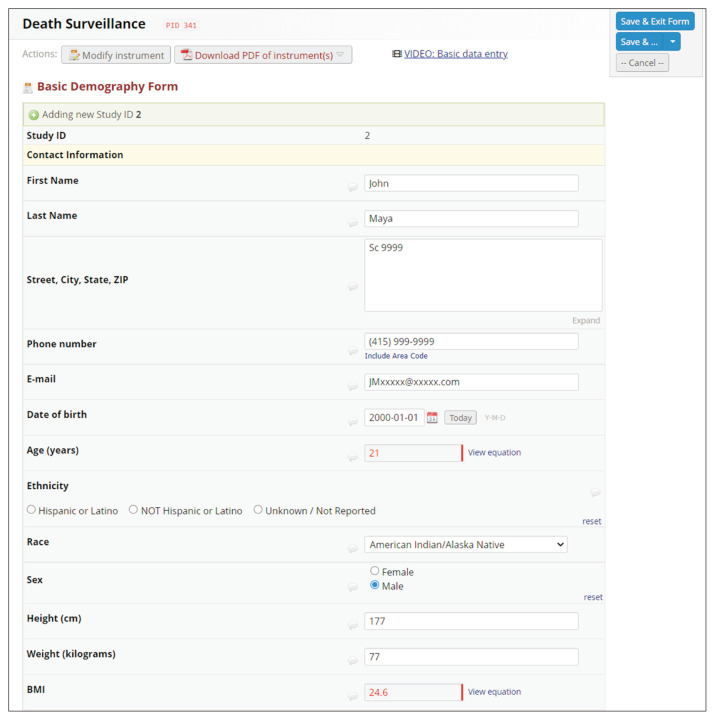Screen dimensions: 715x720
Task: Click comment balloon icon next to Phone number
Action: (x=353, y=351)
